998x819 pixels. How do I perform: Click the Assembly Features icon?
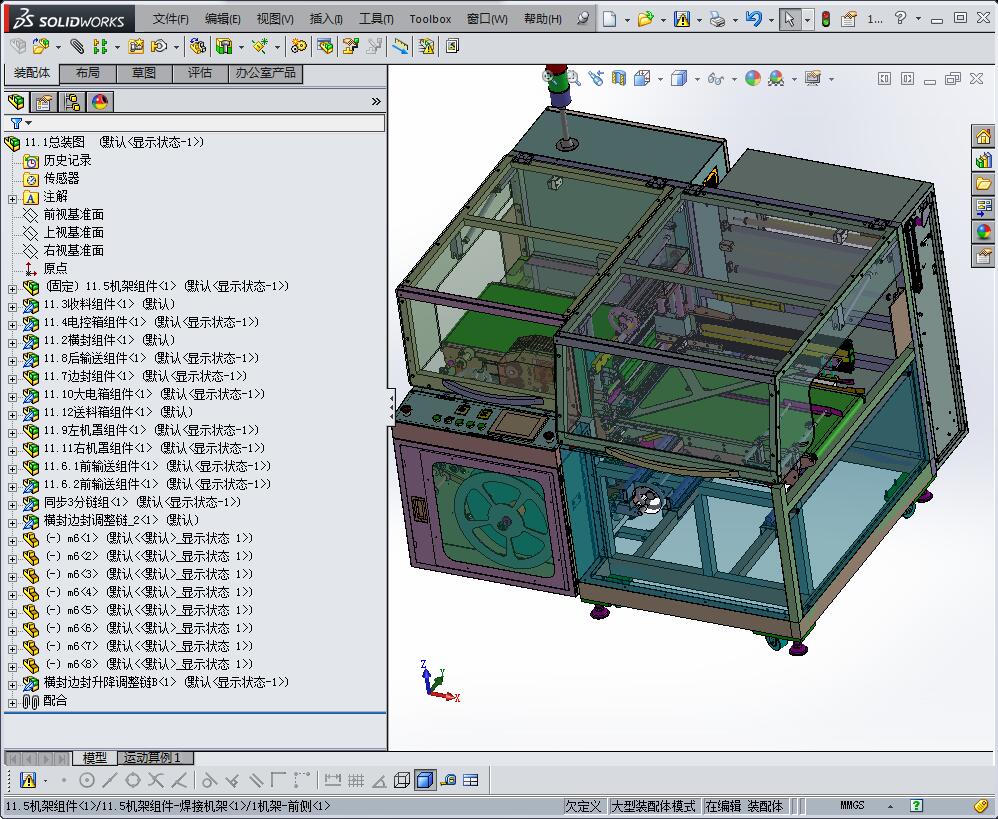pyautogui.click(x=223, y=46)
